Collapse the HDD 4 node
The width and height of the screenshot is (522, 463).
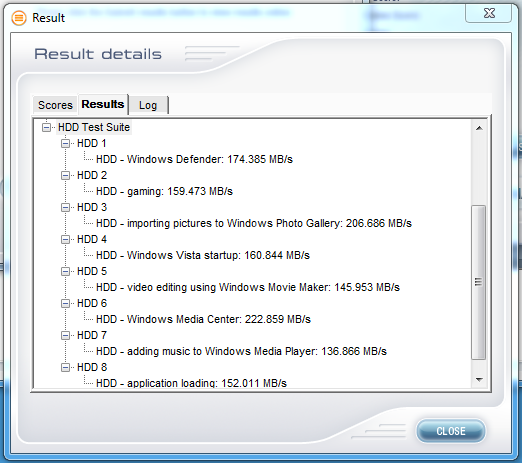[65, 239]
